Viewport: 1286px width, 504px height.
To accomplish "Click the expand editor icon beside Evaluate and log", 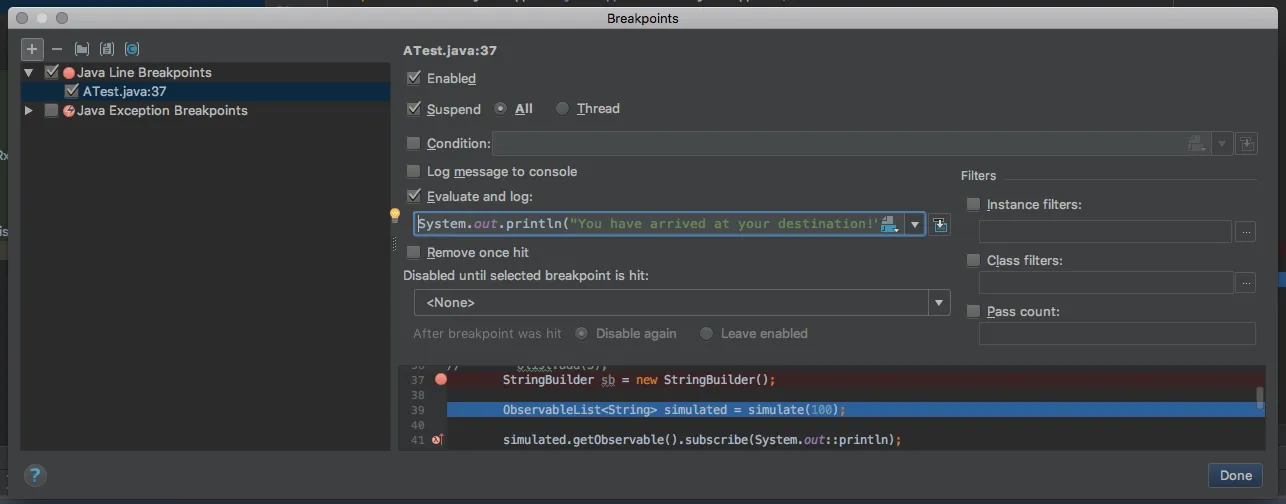I will coord(940,224).
